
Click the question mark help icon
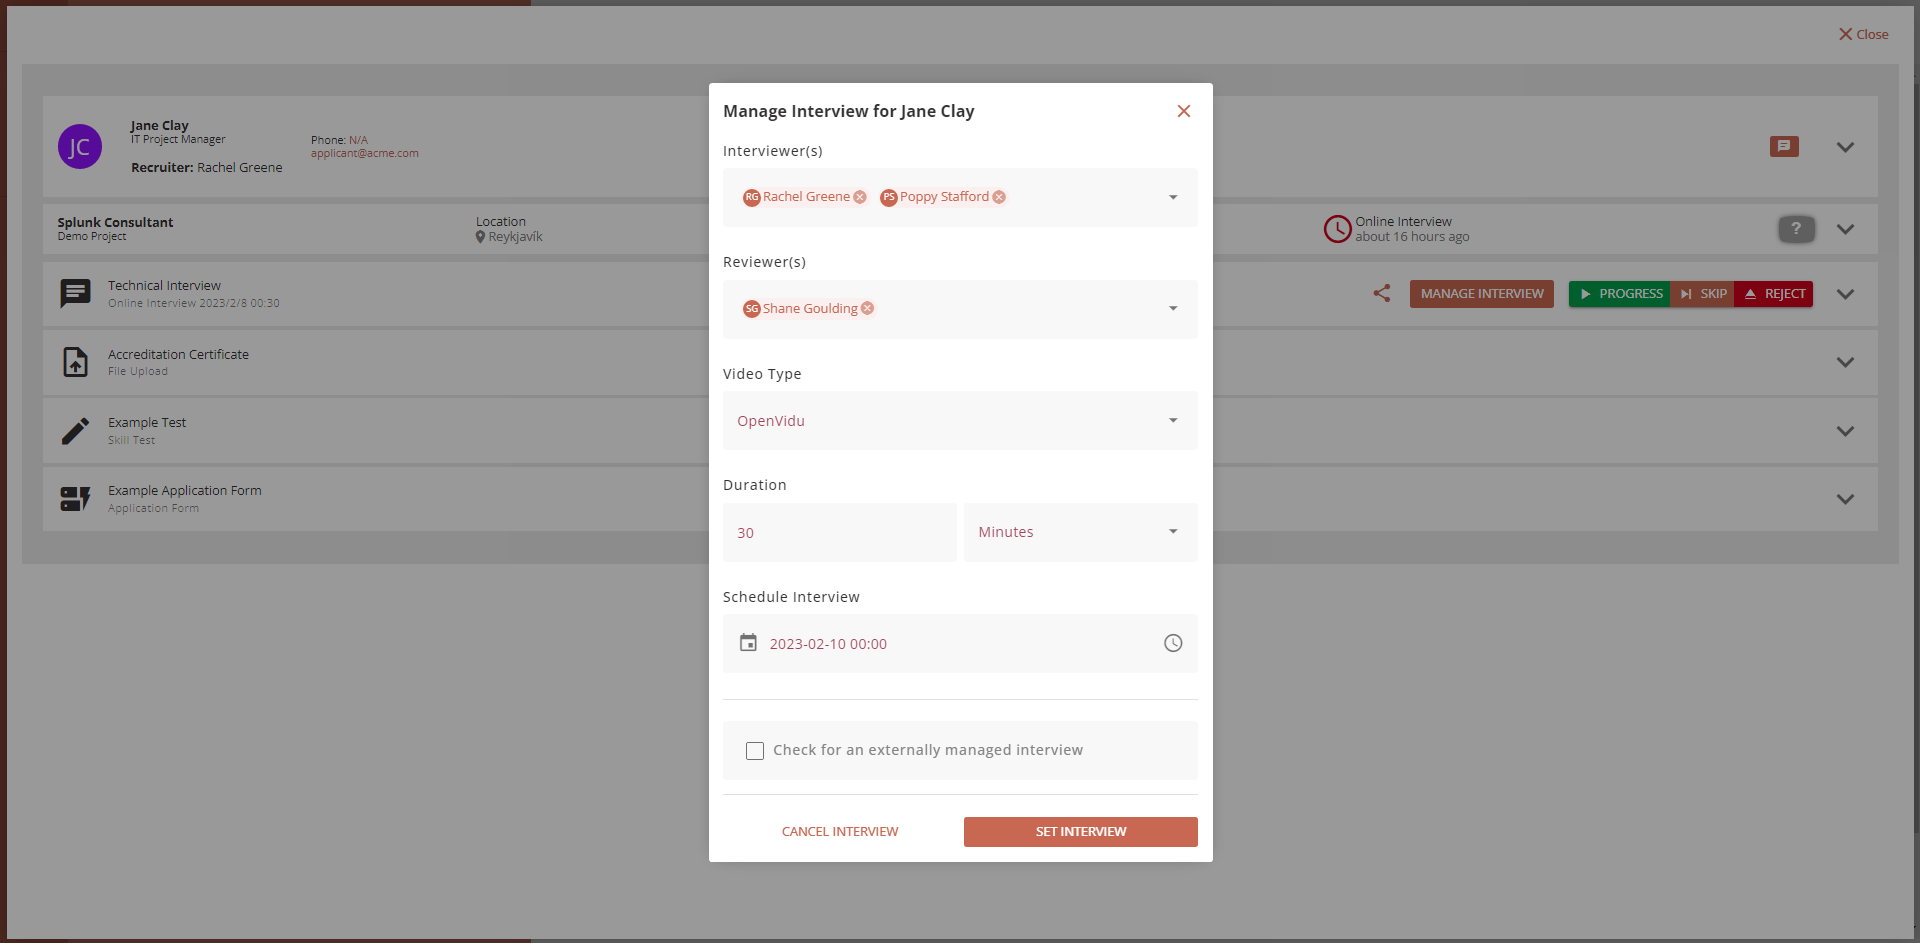pos(1796,229)
